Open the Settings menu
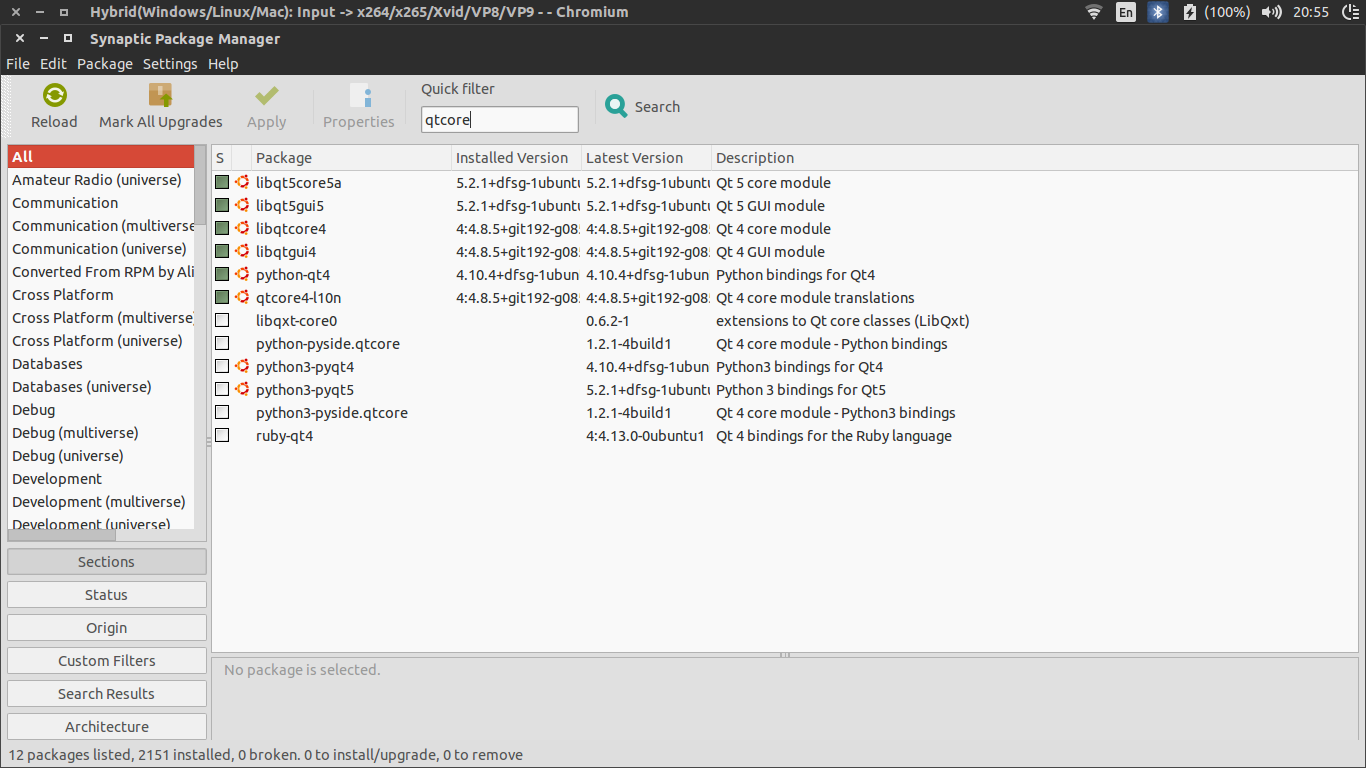Image resolution: width=1366 pixels, height=768 pixels. coord(170,64)
